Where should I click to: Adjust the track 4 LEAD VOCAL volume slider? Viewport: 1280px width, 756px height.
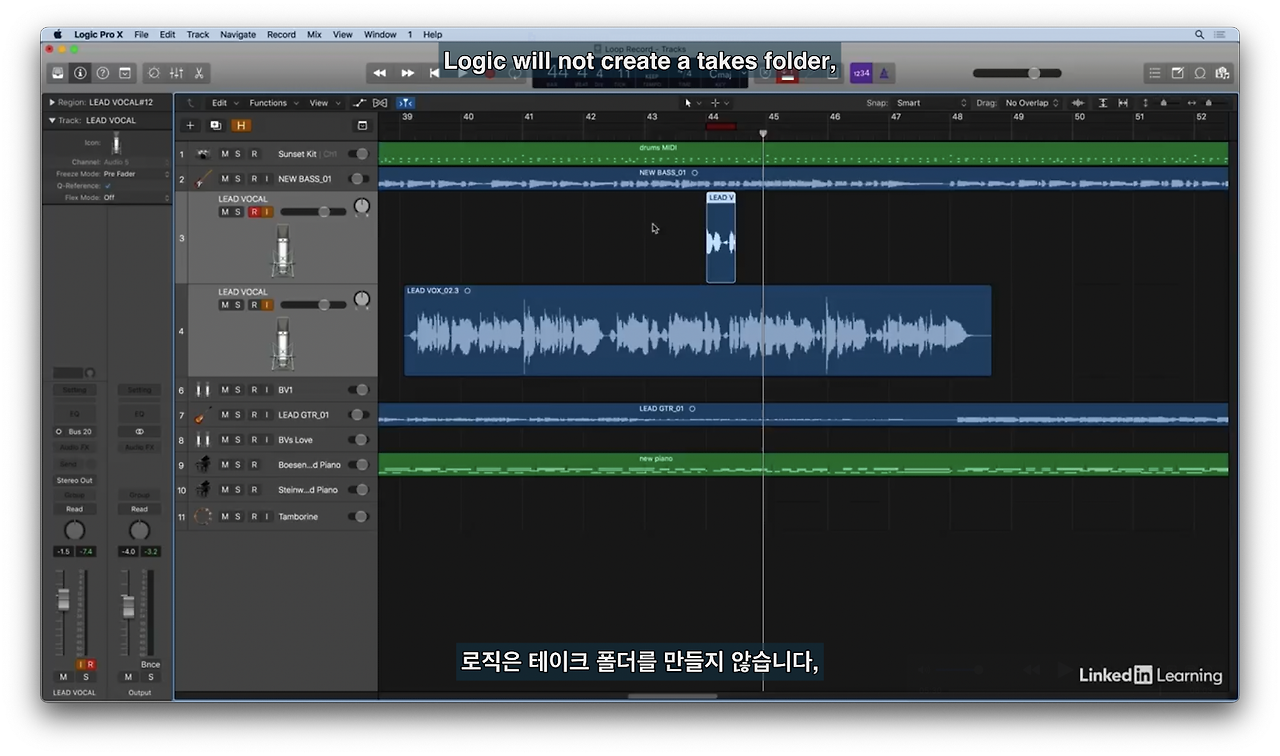pyautogui.click(x=313, y=305)
